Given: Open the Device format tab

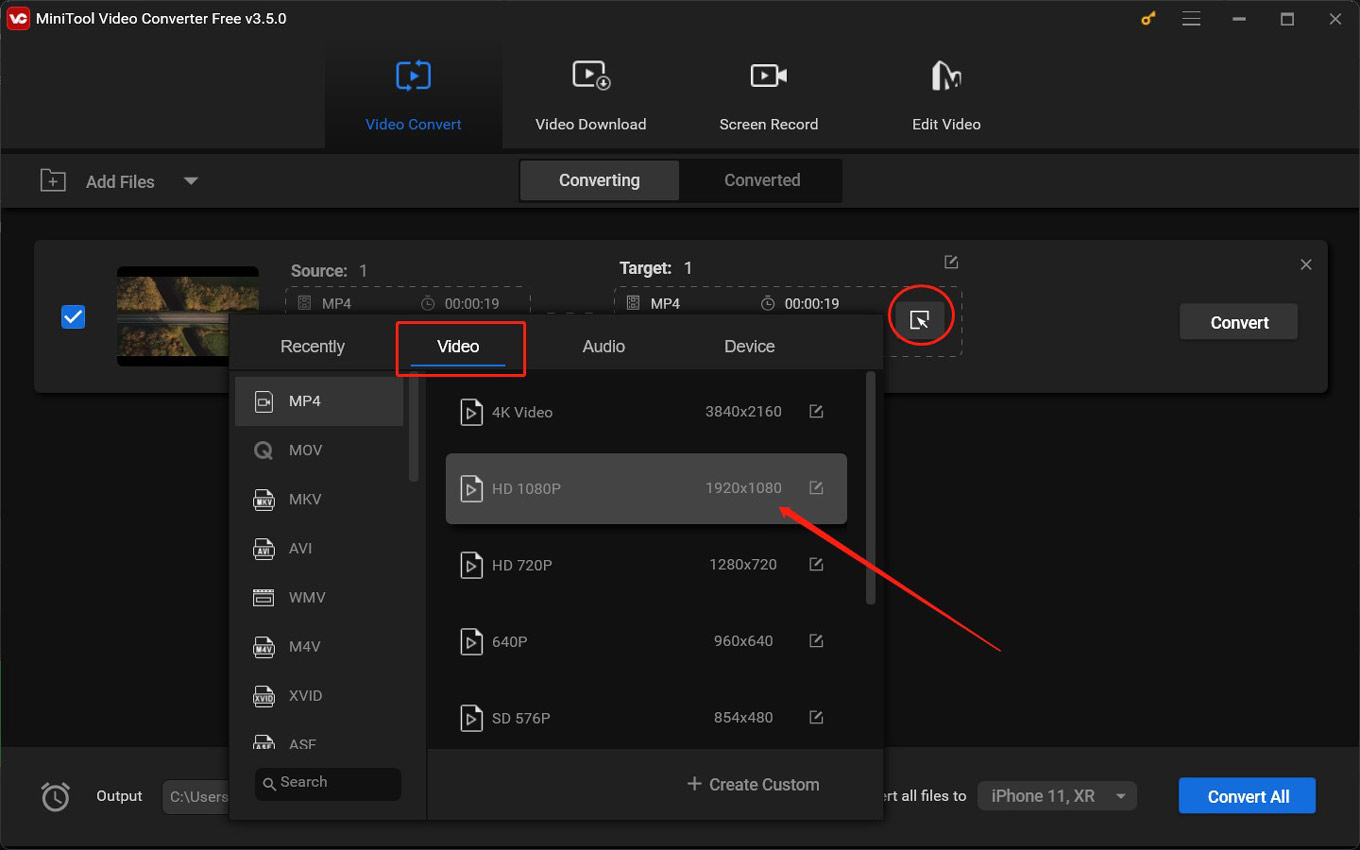Looking at the screenshot, I should [749, 346].
